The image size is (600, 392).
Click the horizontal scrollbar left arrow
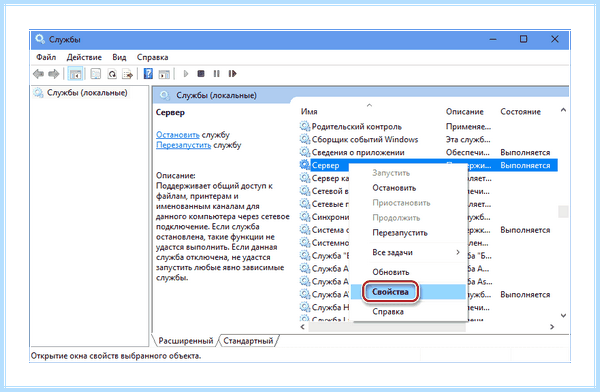303,327
